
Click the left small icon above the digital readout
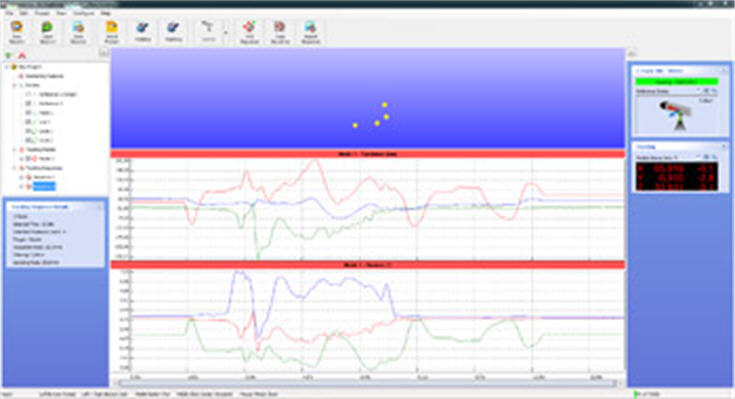[706, 157]
